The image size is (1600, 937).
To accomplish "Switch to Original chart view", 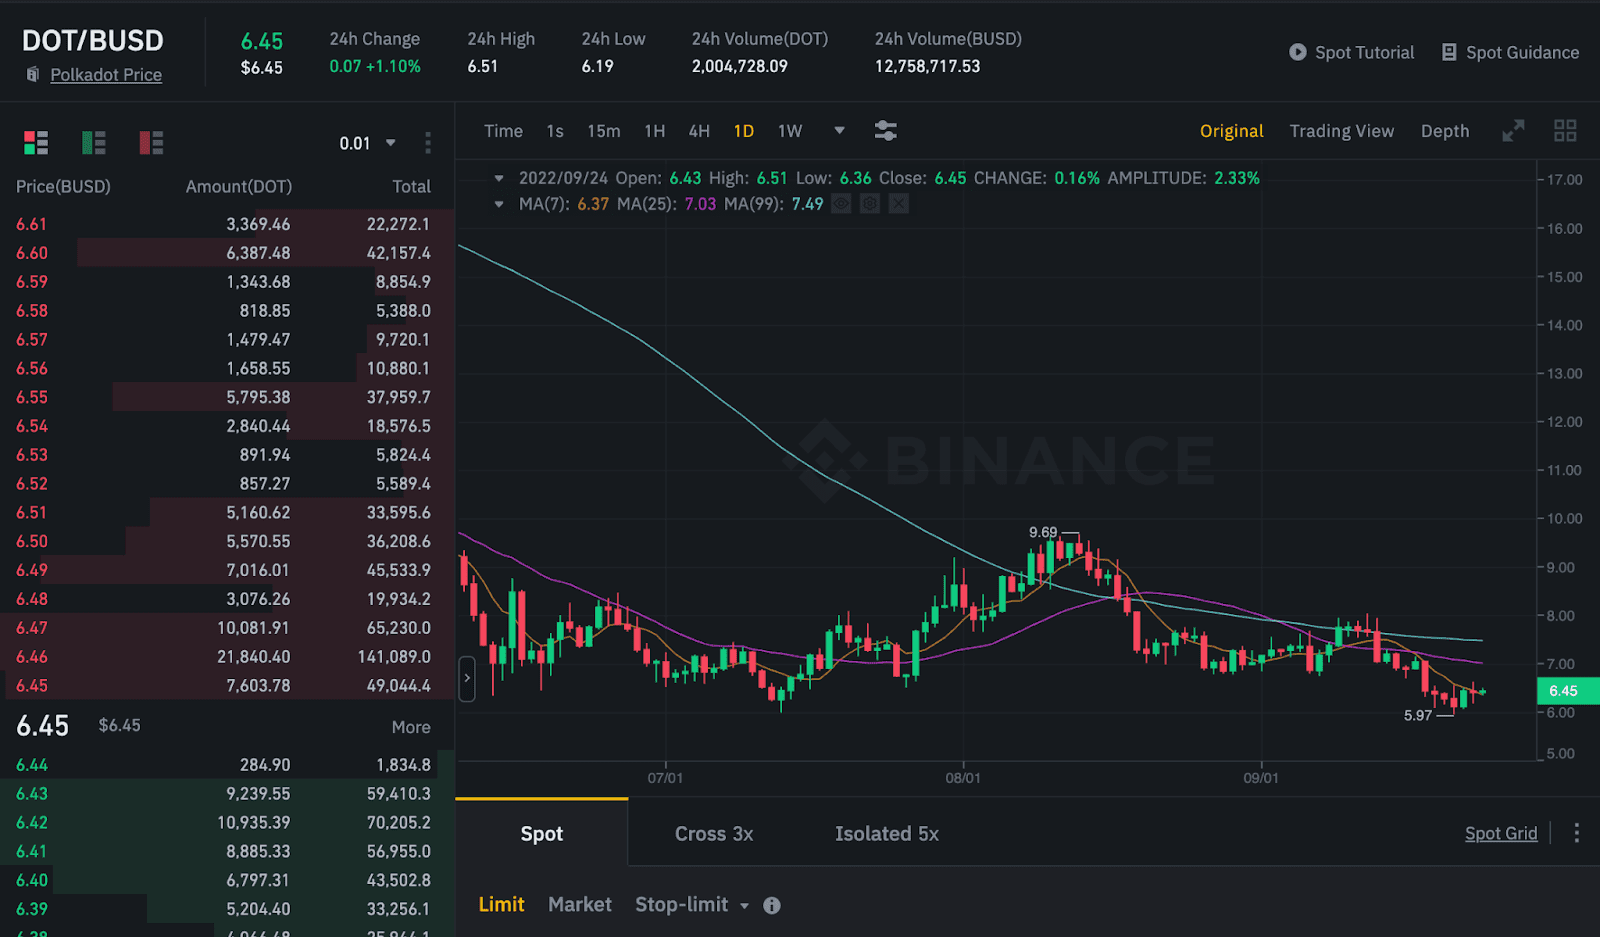I will pyautogui.click(x=1232, y=131).
